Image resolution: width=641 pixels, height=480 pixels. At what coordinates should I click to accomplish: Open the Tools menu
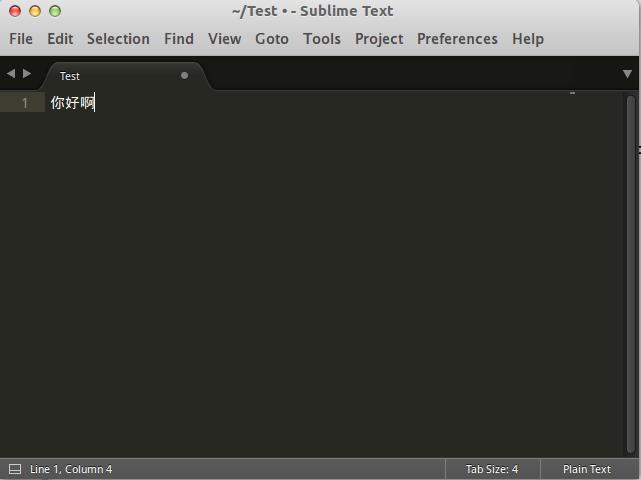tap(321, 39)
